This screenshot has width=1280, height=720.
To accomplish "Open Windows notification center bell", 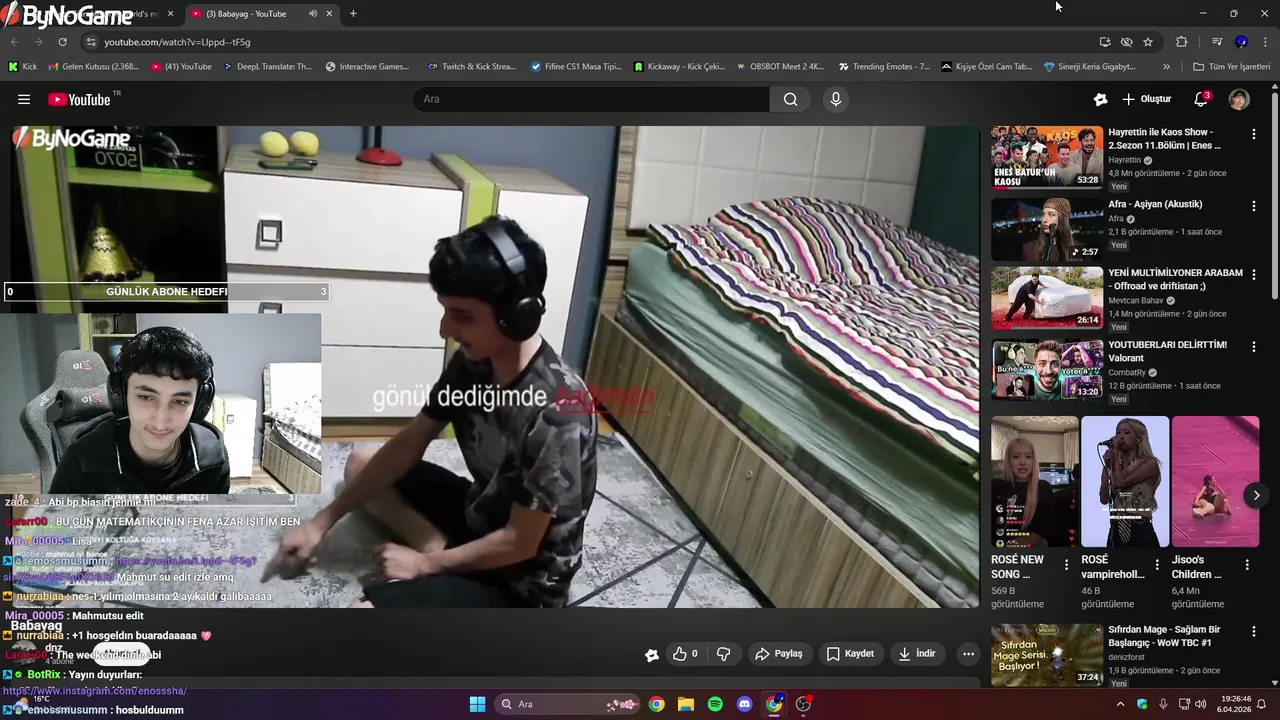I will pos(1261,704).
